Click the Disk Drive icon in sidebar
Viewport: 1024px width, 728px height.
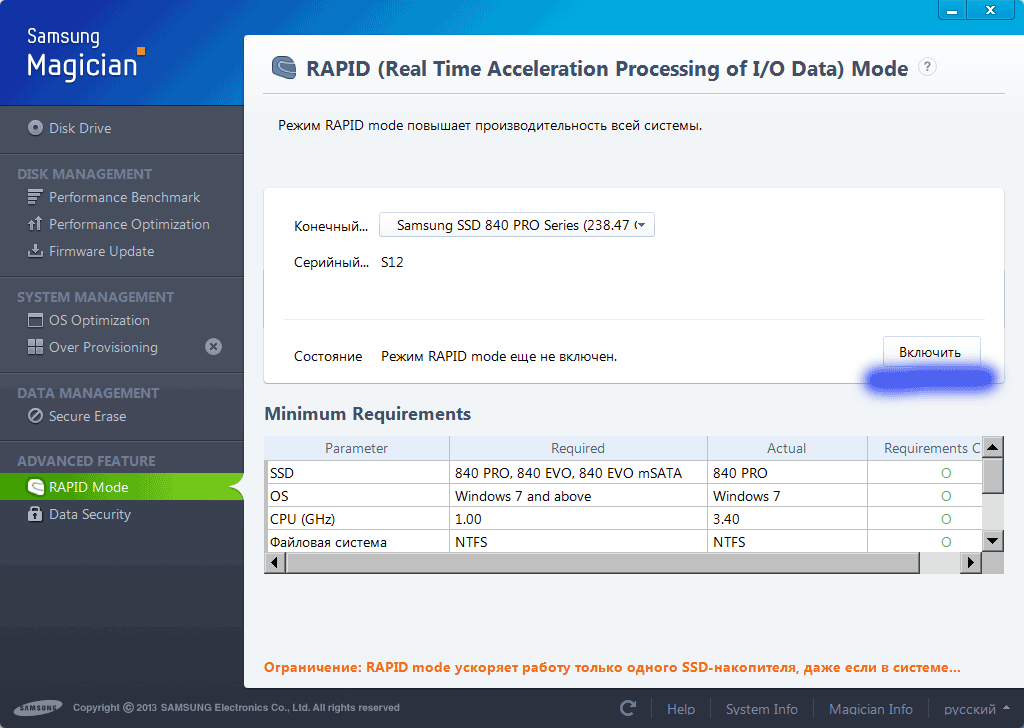pyautogui.click(x=36, y=128)
